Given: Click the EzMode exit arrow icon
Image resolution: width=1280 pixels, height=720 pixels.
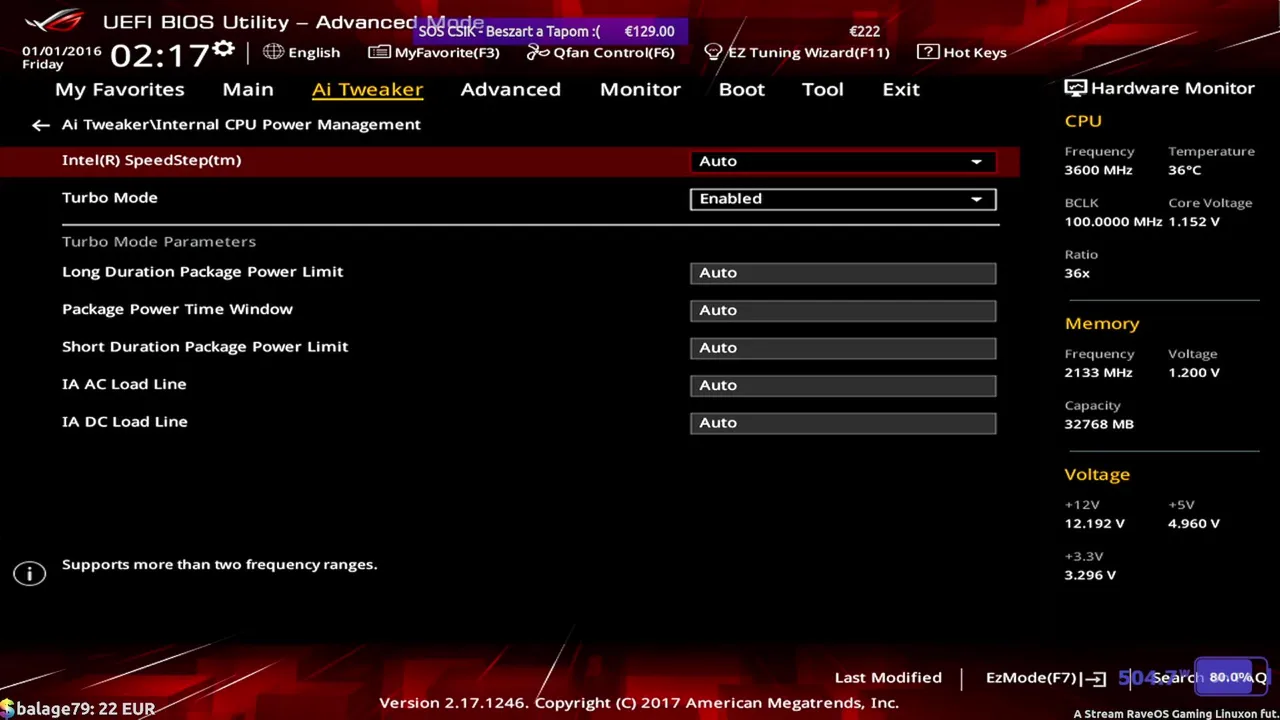Looking at the screenshot, I should point(1096,679).
